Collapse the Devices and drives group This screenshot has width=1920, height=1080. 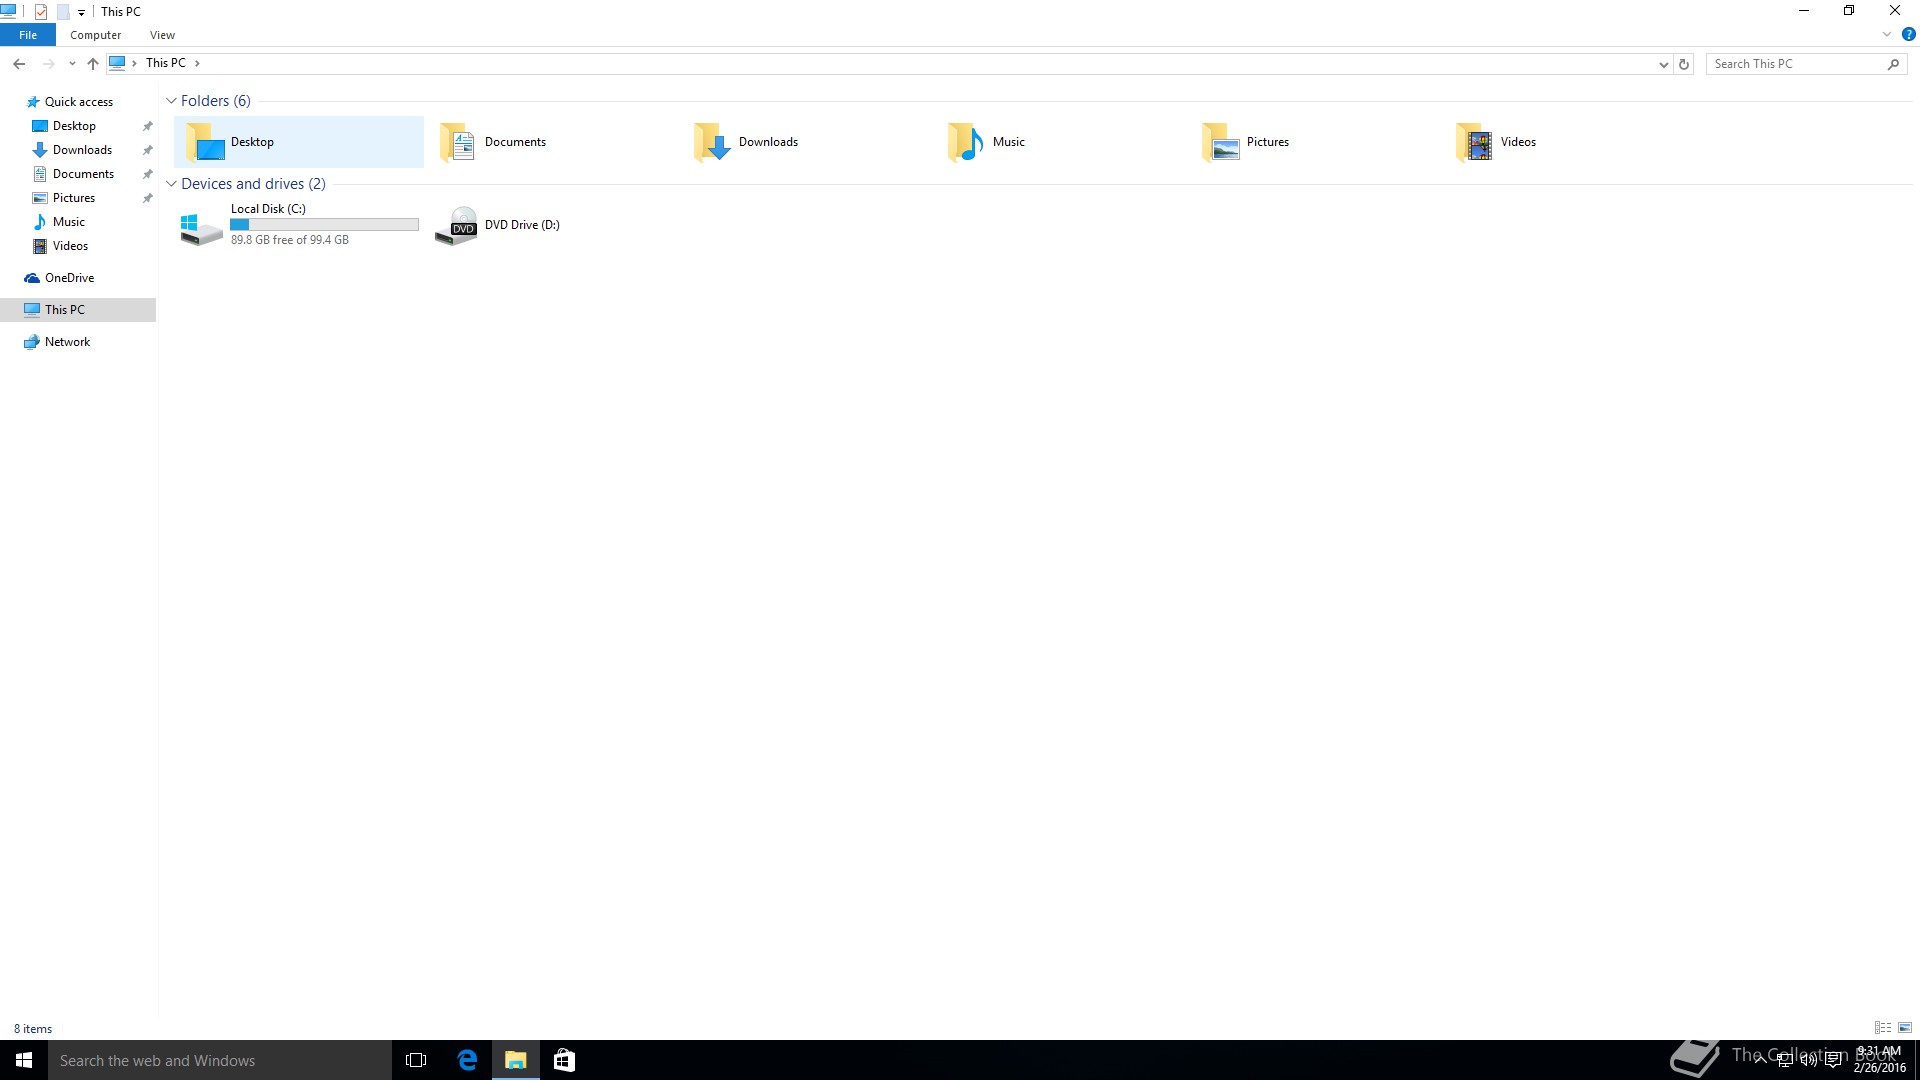(x=171, y=184)
